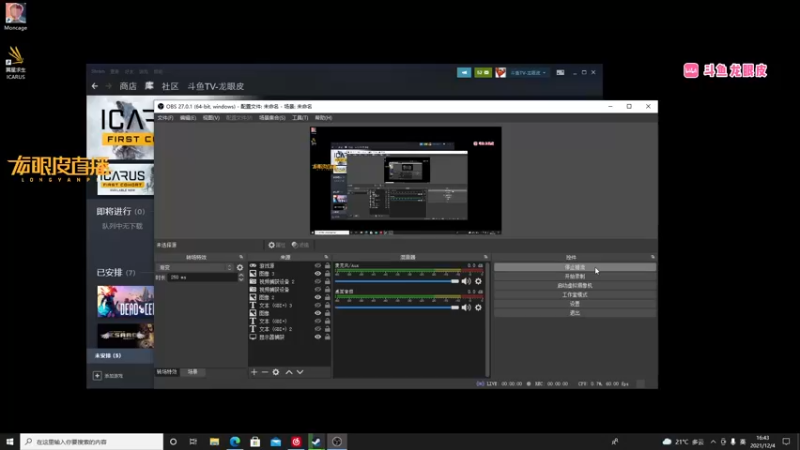
Task: Hide the 图像 source
Action: tap(317, 313)
